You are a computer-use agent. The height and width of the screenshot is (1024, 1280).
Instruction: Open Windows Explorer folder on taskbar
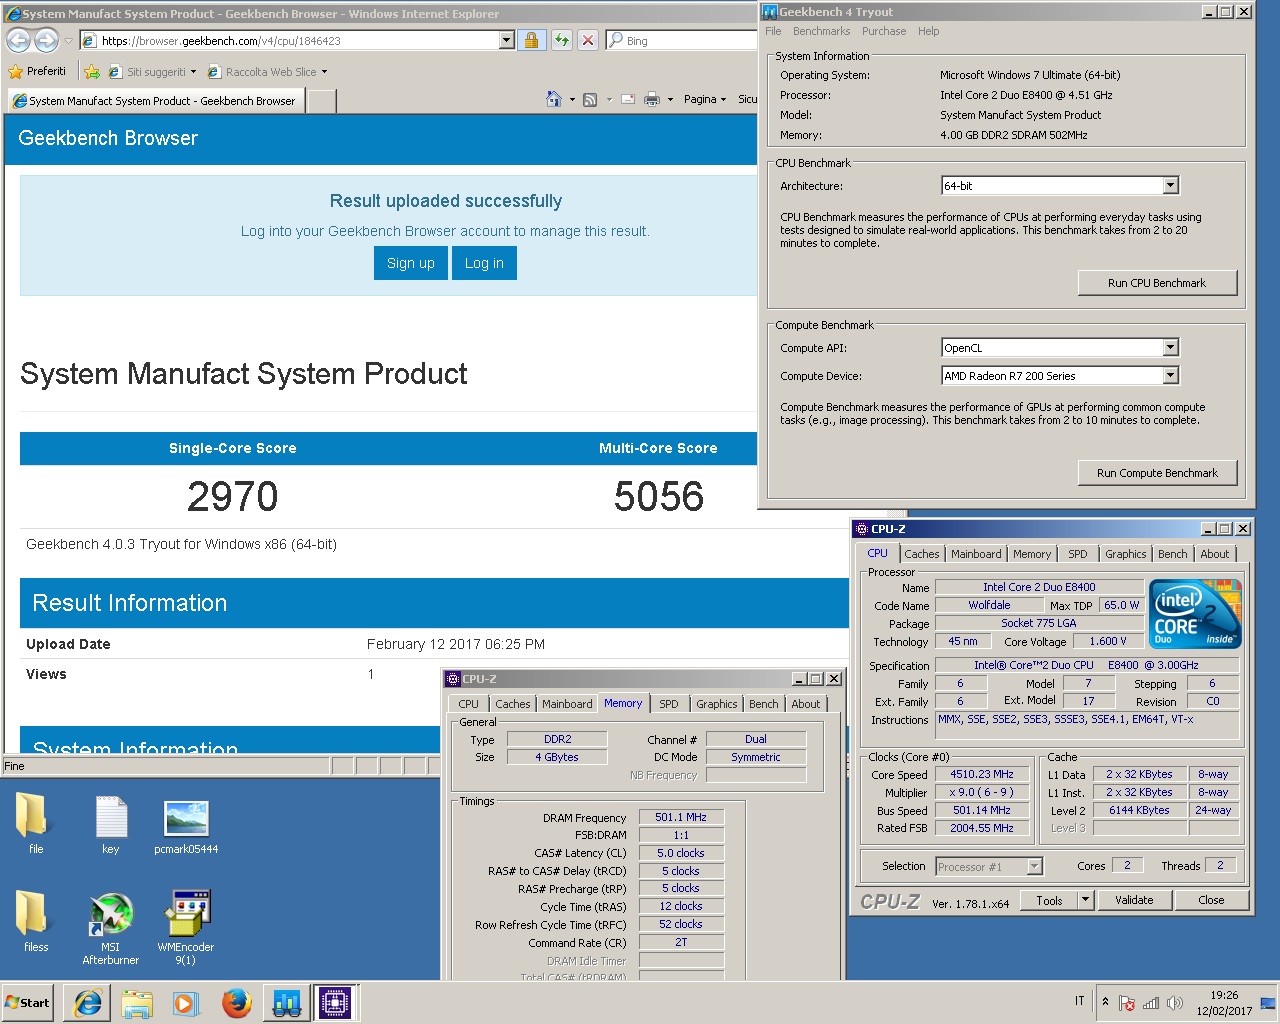[x=137, y=1003]
